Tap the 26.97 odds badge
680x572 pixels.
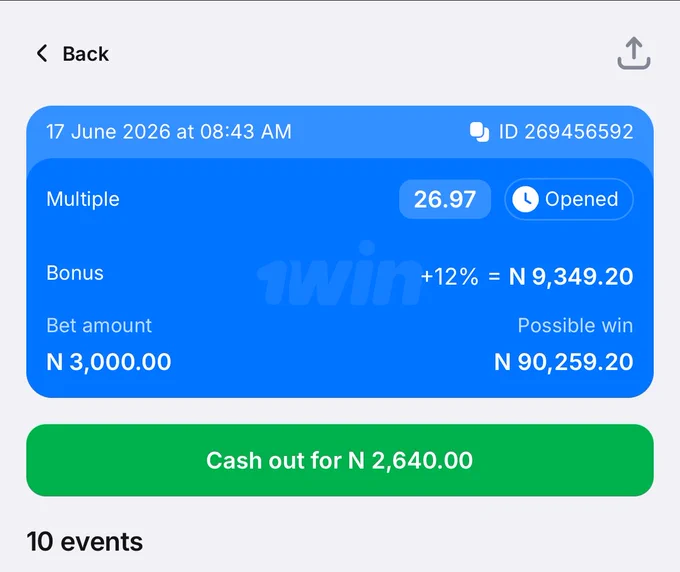(445, 199)
